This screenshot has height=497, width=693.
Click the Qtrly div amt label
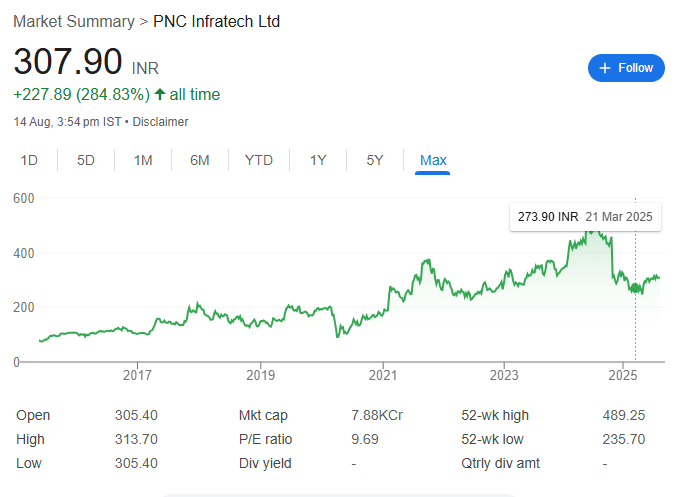click(500, 463)
